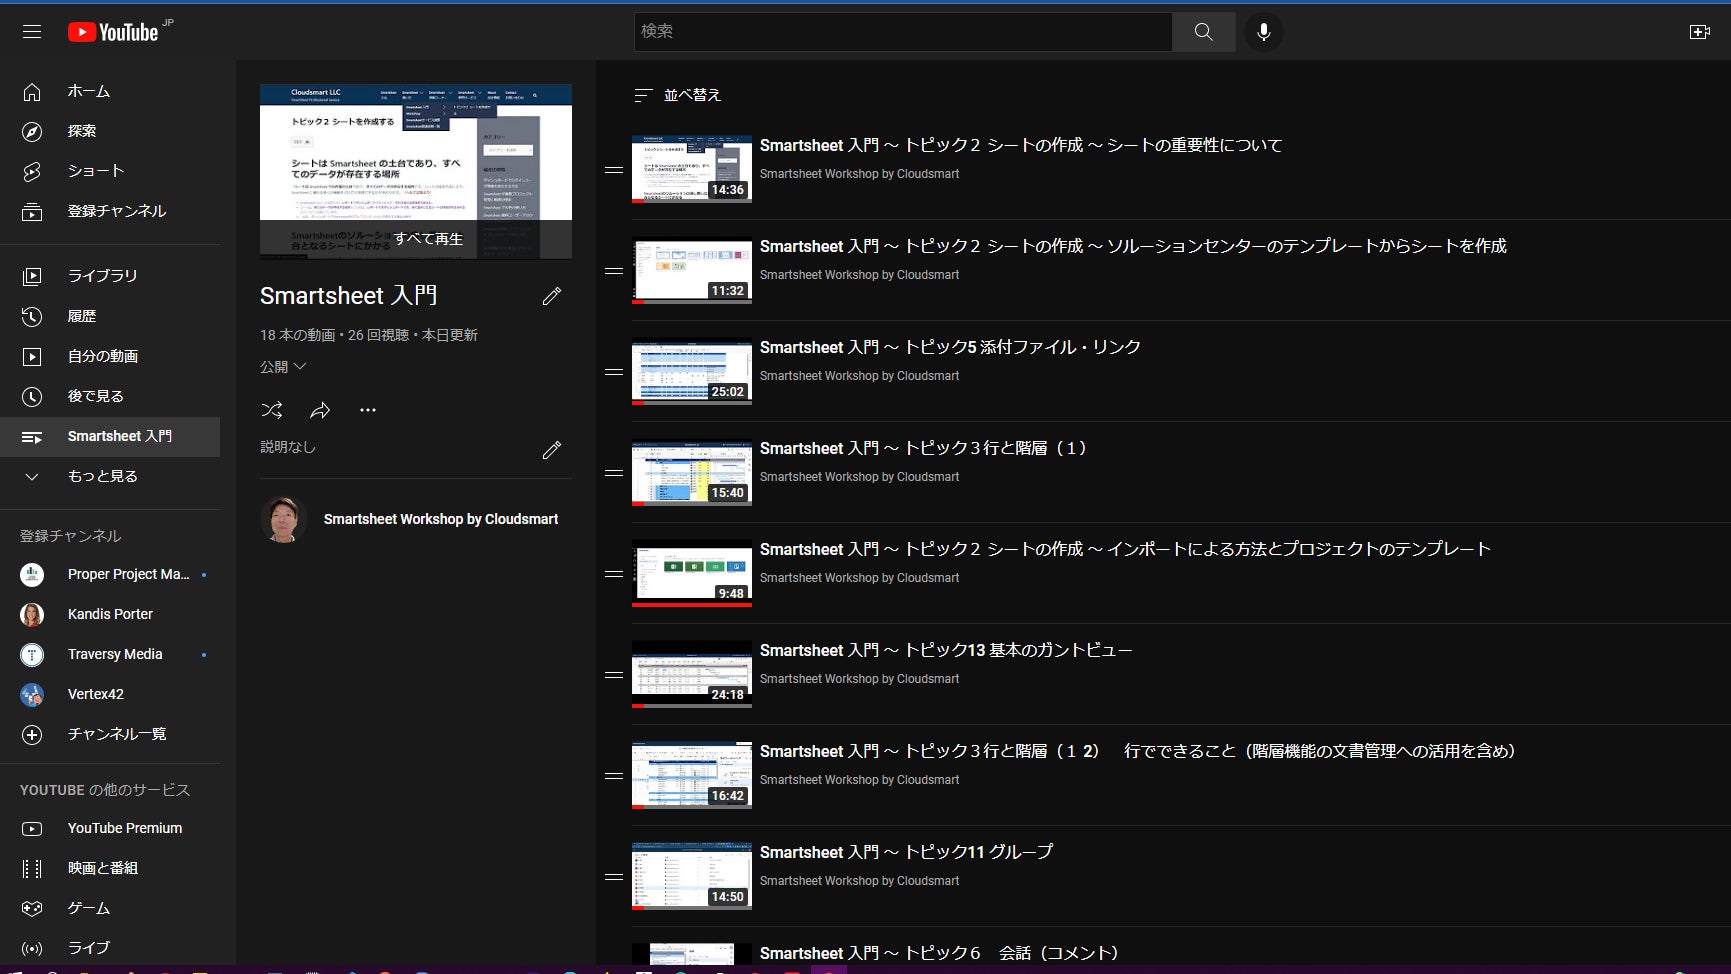
Task: Click the 24:18 video thumbnail
Action: click(x=692, y=674)
